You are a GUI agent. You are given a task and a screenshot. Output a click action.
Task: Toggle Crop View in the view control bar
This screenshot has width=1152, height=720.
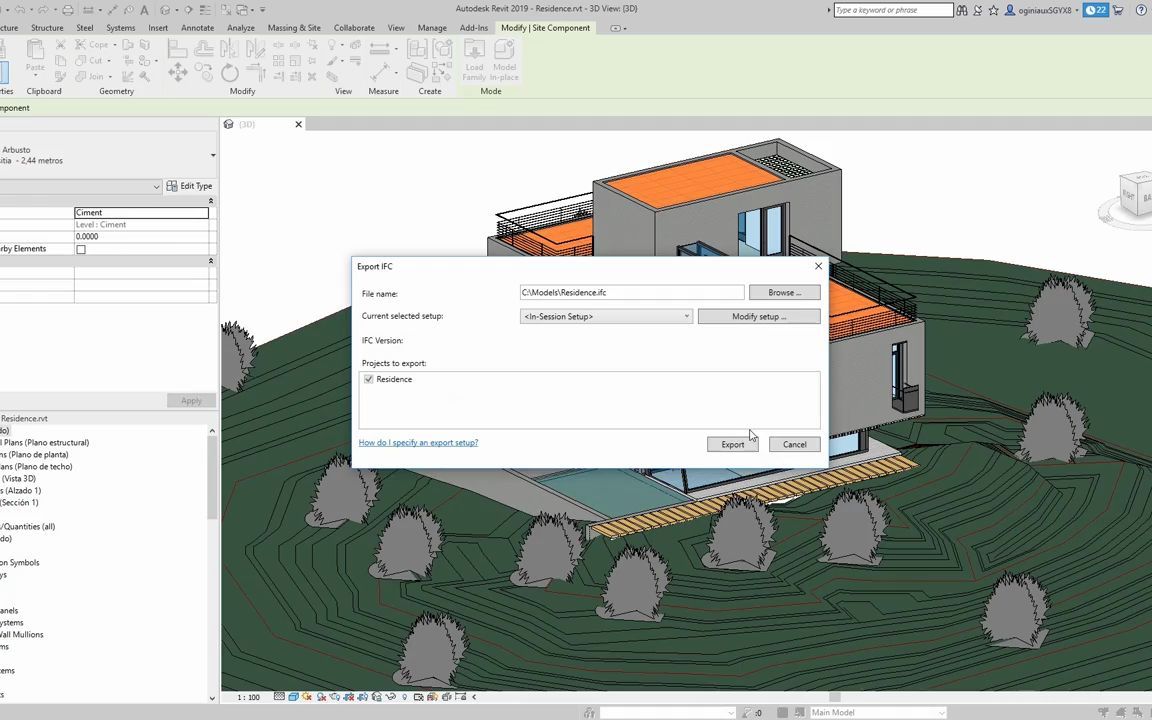pyautogui.click(x=347, y=697)
